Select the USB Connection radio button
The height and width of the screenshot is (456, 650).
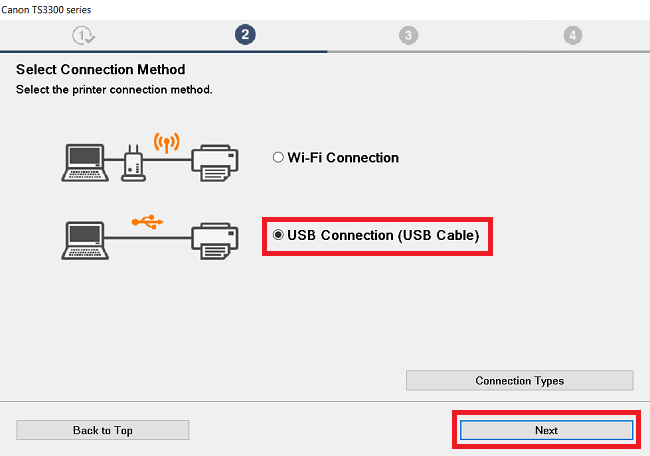pos(278,235)
